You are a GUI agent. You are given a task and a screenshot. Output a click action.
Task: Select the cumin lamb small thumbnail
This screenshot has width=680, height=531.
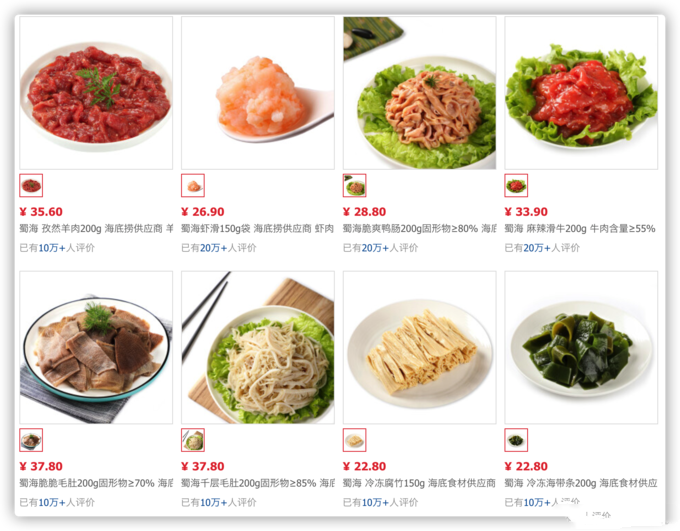[31, 186]
